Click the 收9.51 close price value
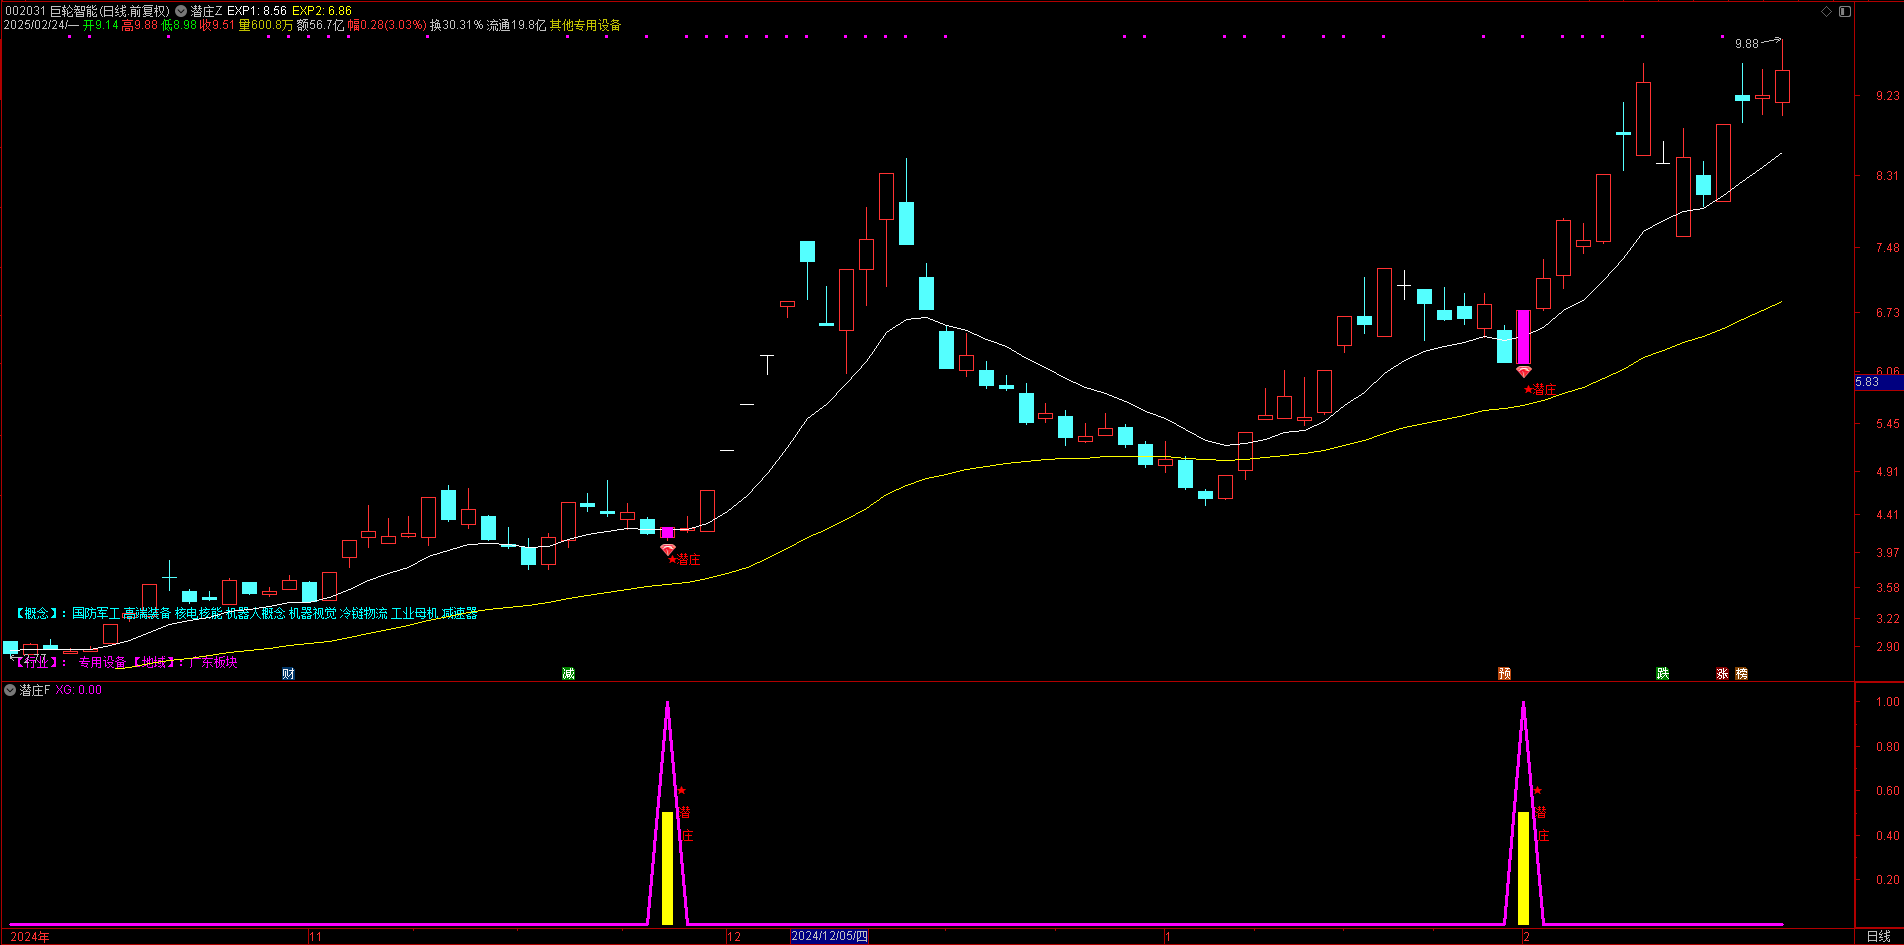The width and height of the screenshot is (1904, 945). tap(217, 25)
